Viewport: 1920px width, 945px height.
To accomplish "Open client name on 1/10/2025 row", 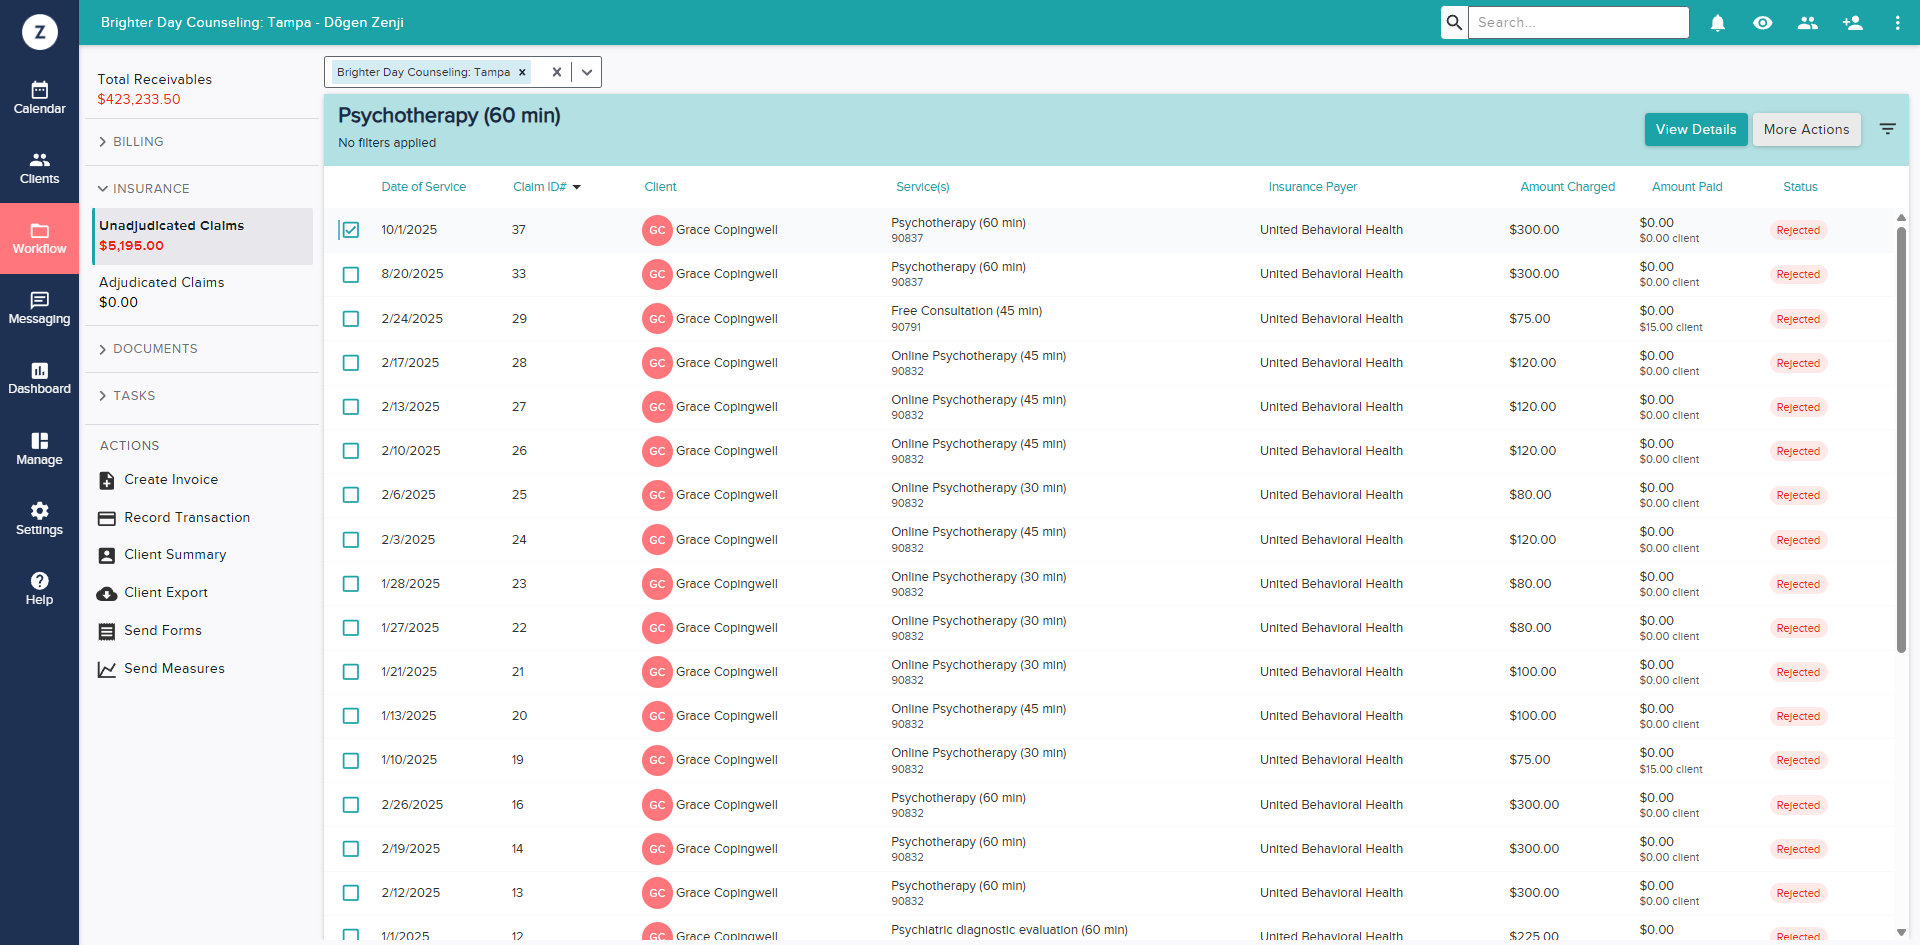I will pos(726,760).
